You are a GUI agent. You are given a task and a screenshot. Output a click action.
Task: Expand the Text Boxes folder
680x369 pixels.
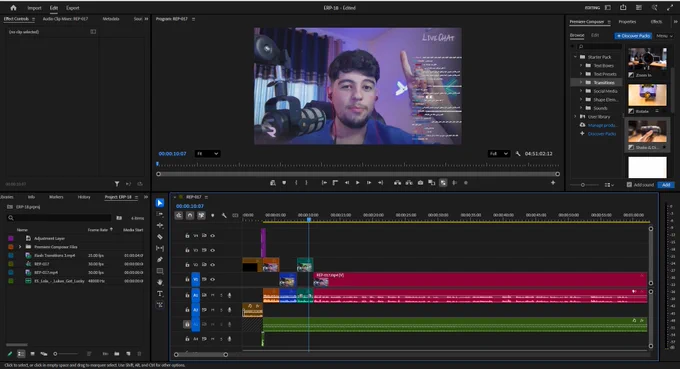coord(581,65)
